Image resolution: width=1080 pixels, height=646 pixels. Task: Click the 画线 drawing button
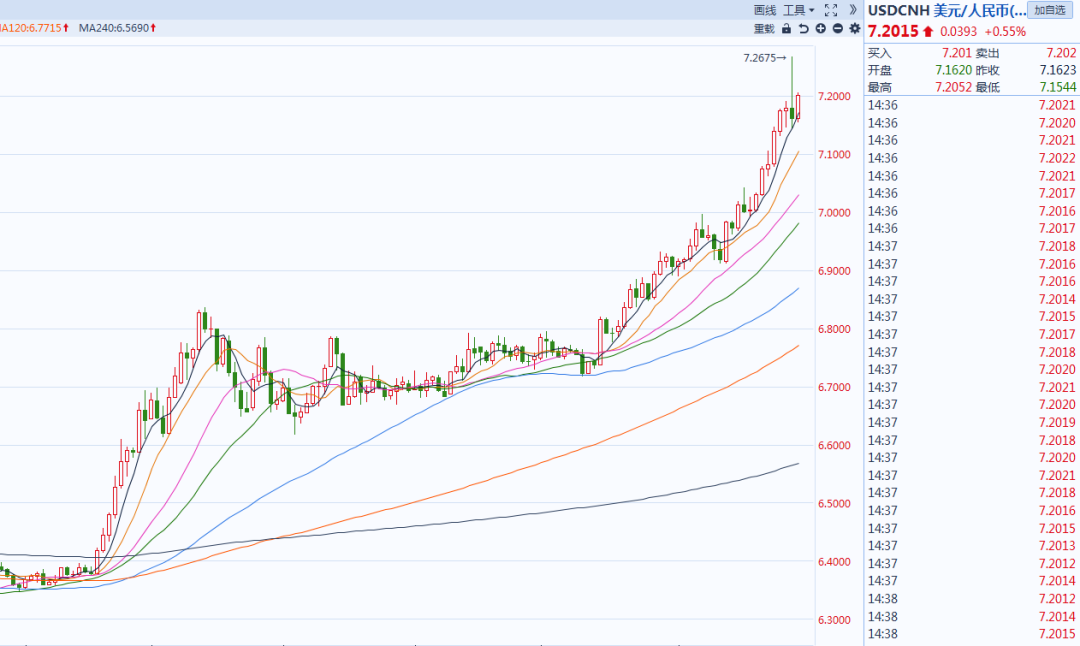[x=765, y=10]
